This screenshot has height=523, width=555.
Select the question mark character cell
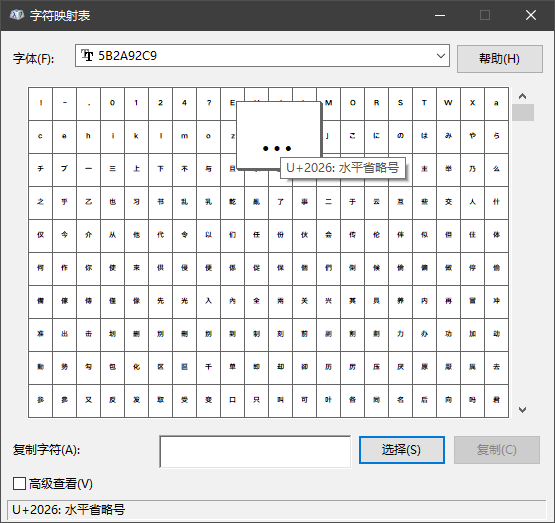tap(208, 104)
